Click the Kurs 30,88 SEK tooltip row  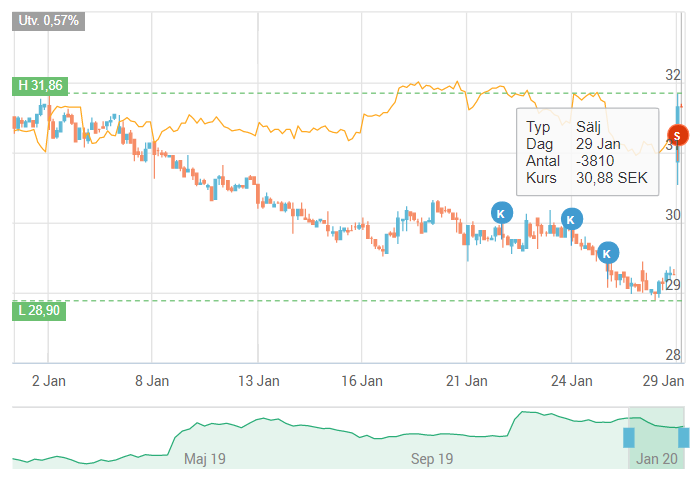(x=586, y=178)
